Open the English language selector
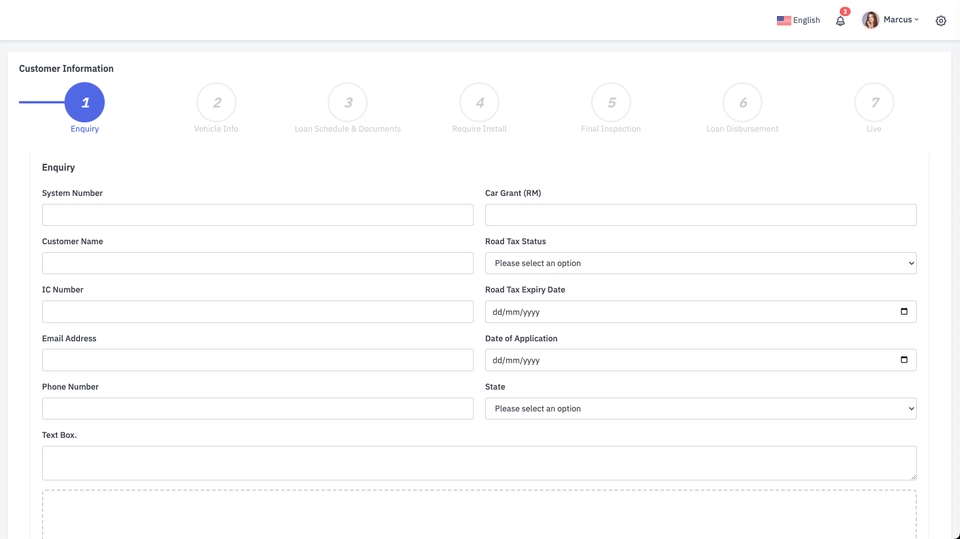This screenshot has width=960, height=539. click(798, 20)
